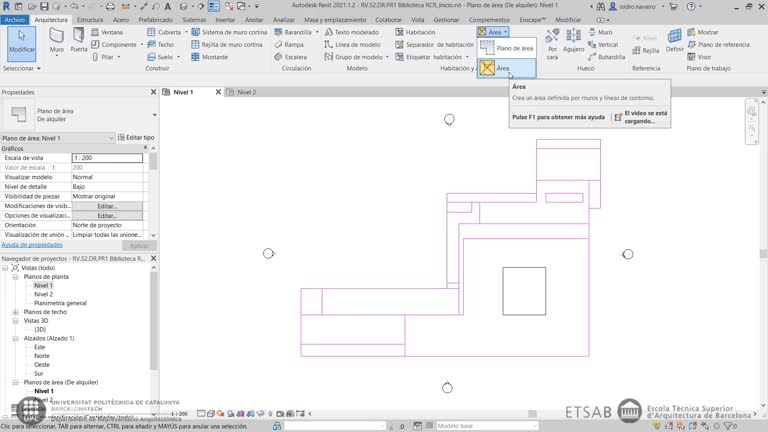This screenshot has width=768, height=432.
Task: Choose the Escalera stair tool
Action: tap(289, 57)
